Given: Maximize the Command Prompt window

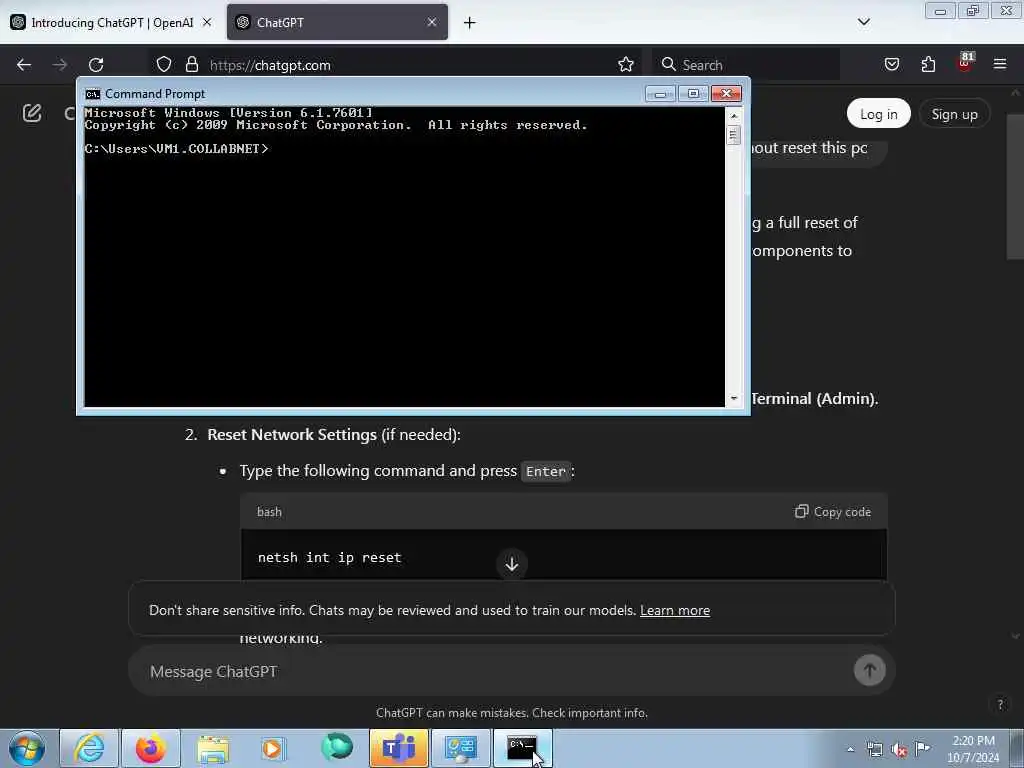Looking at the screenshot, I should [693, 94].
